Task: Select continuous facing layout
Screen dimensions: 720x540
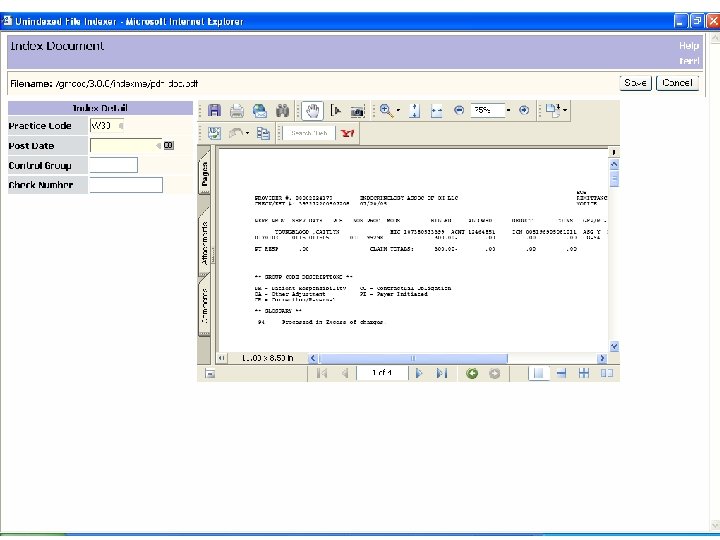Action: (584, 373)
